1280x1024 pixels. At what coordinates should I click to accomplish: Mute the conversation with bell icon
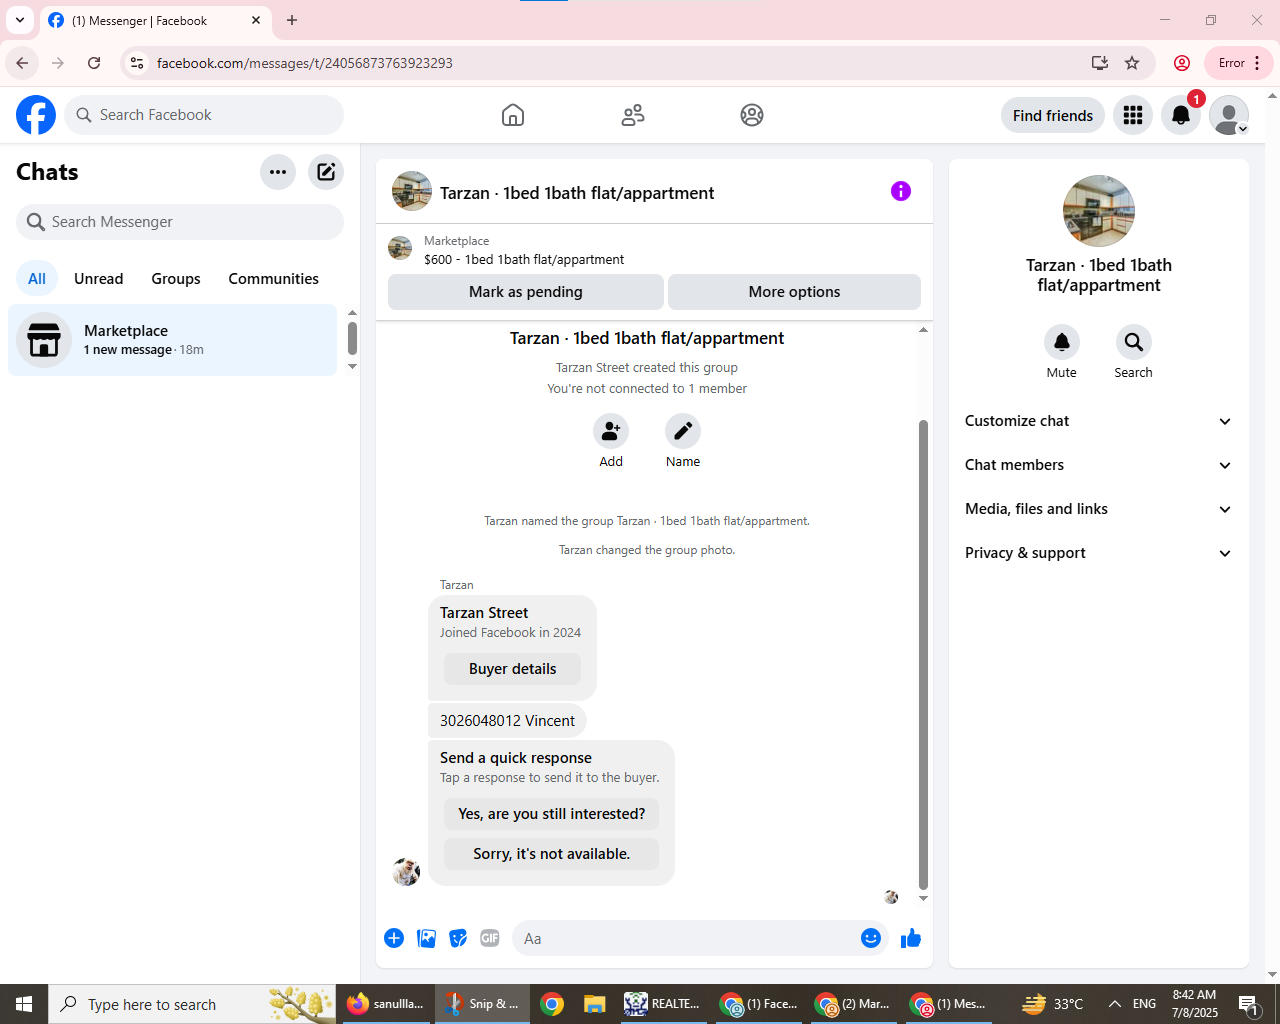coord(1062,342)
